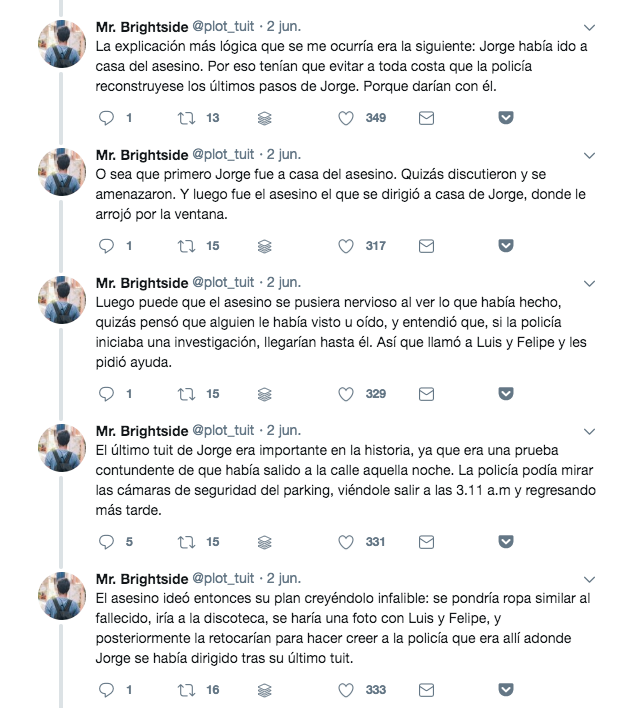Open replies on tweet with 5 replies
The height and width of the screenshot is (708, 637).
coord(106,542)
